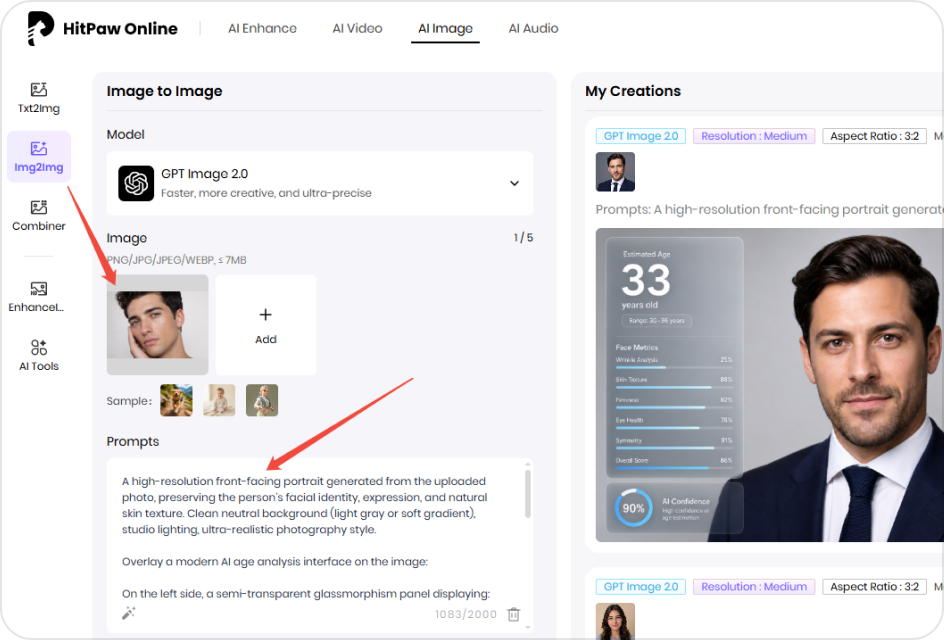This screenshot has width=944, height=640.
Task: Switch to the AI Video tab
Action: [x=357, y=28]
